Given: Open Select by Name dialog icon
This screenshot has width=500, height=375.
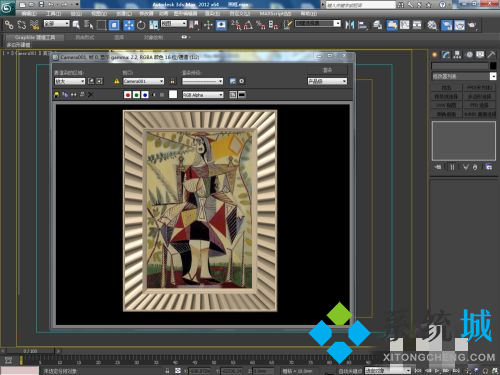Looking at the screenshot, I should [88, 25].
